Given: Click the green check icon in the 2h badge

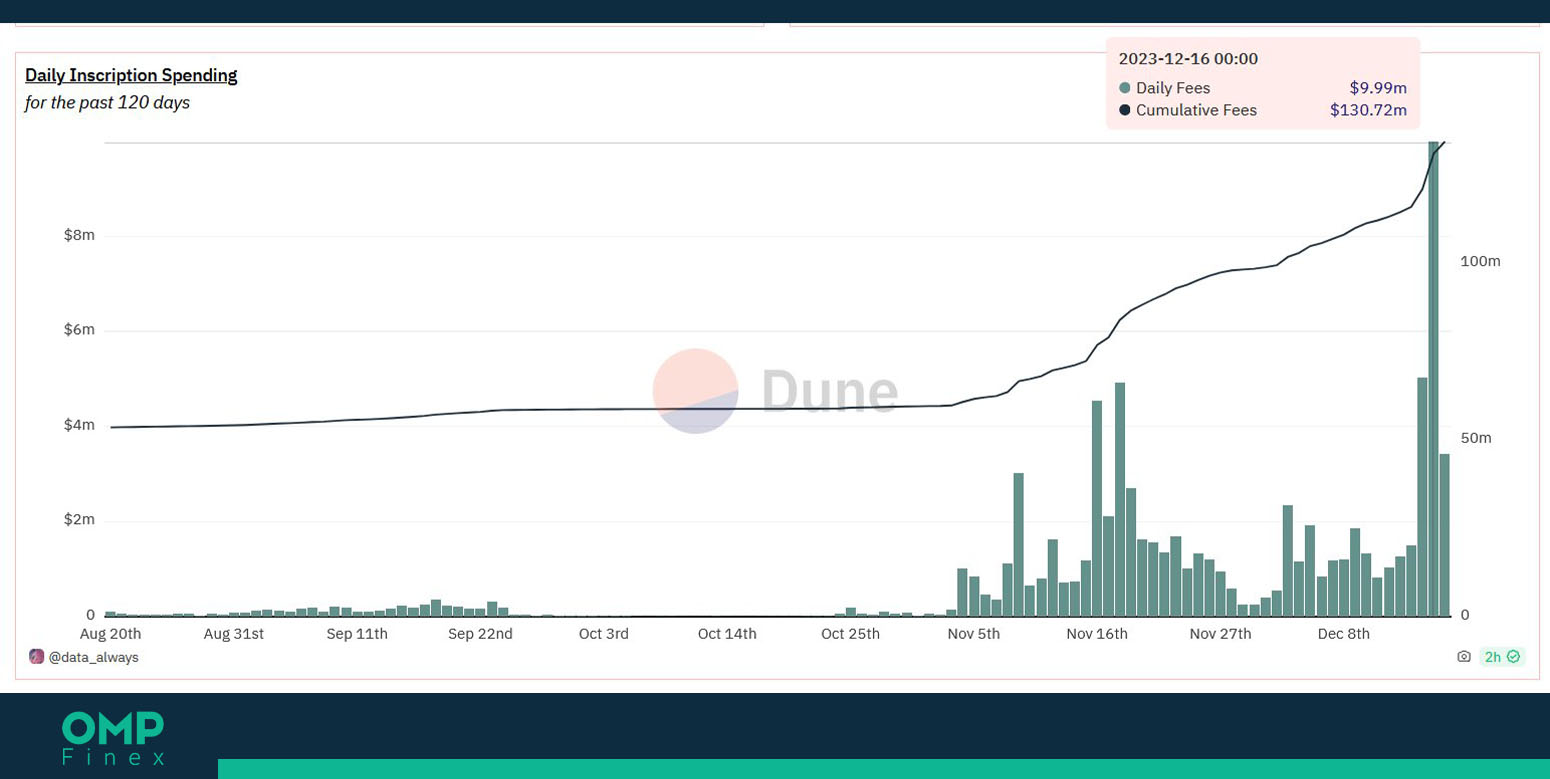Looking at the screenshot, I should (1514, 657).
